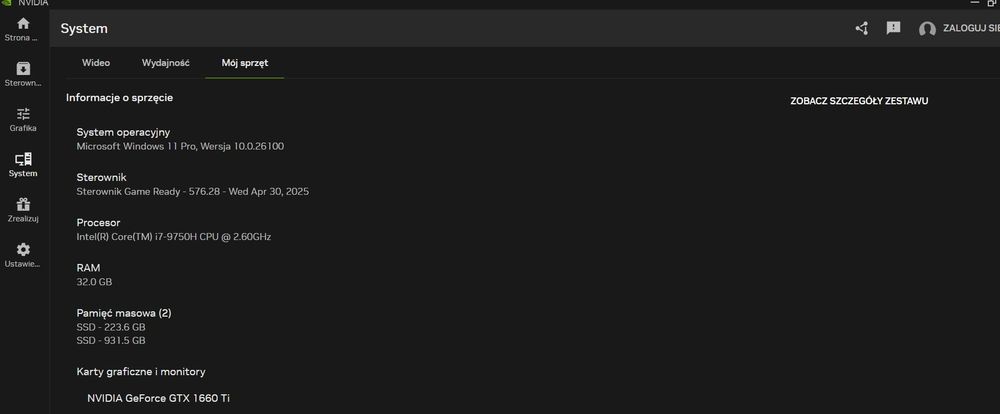This screenshot has height=414, width=1000.
Task: Open the feedback speech-bubble icon
Action: [894, 28]
